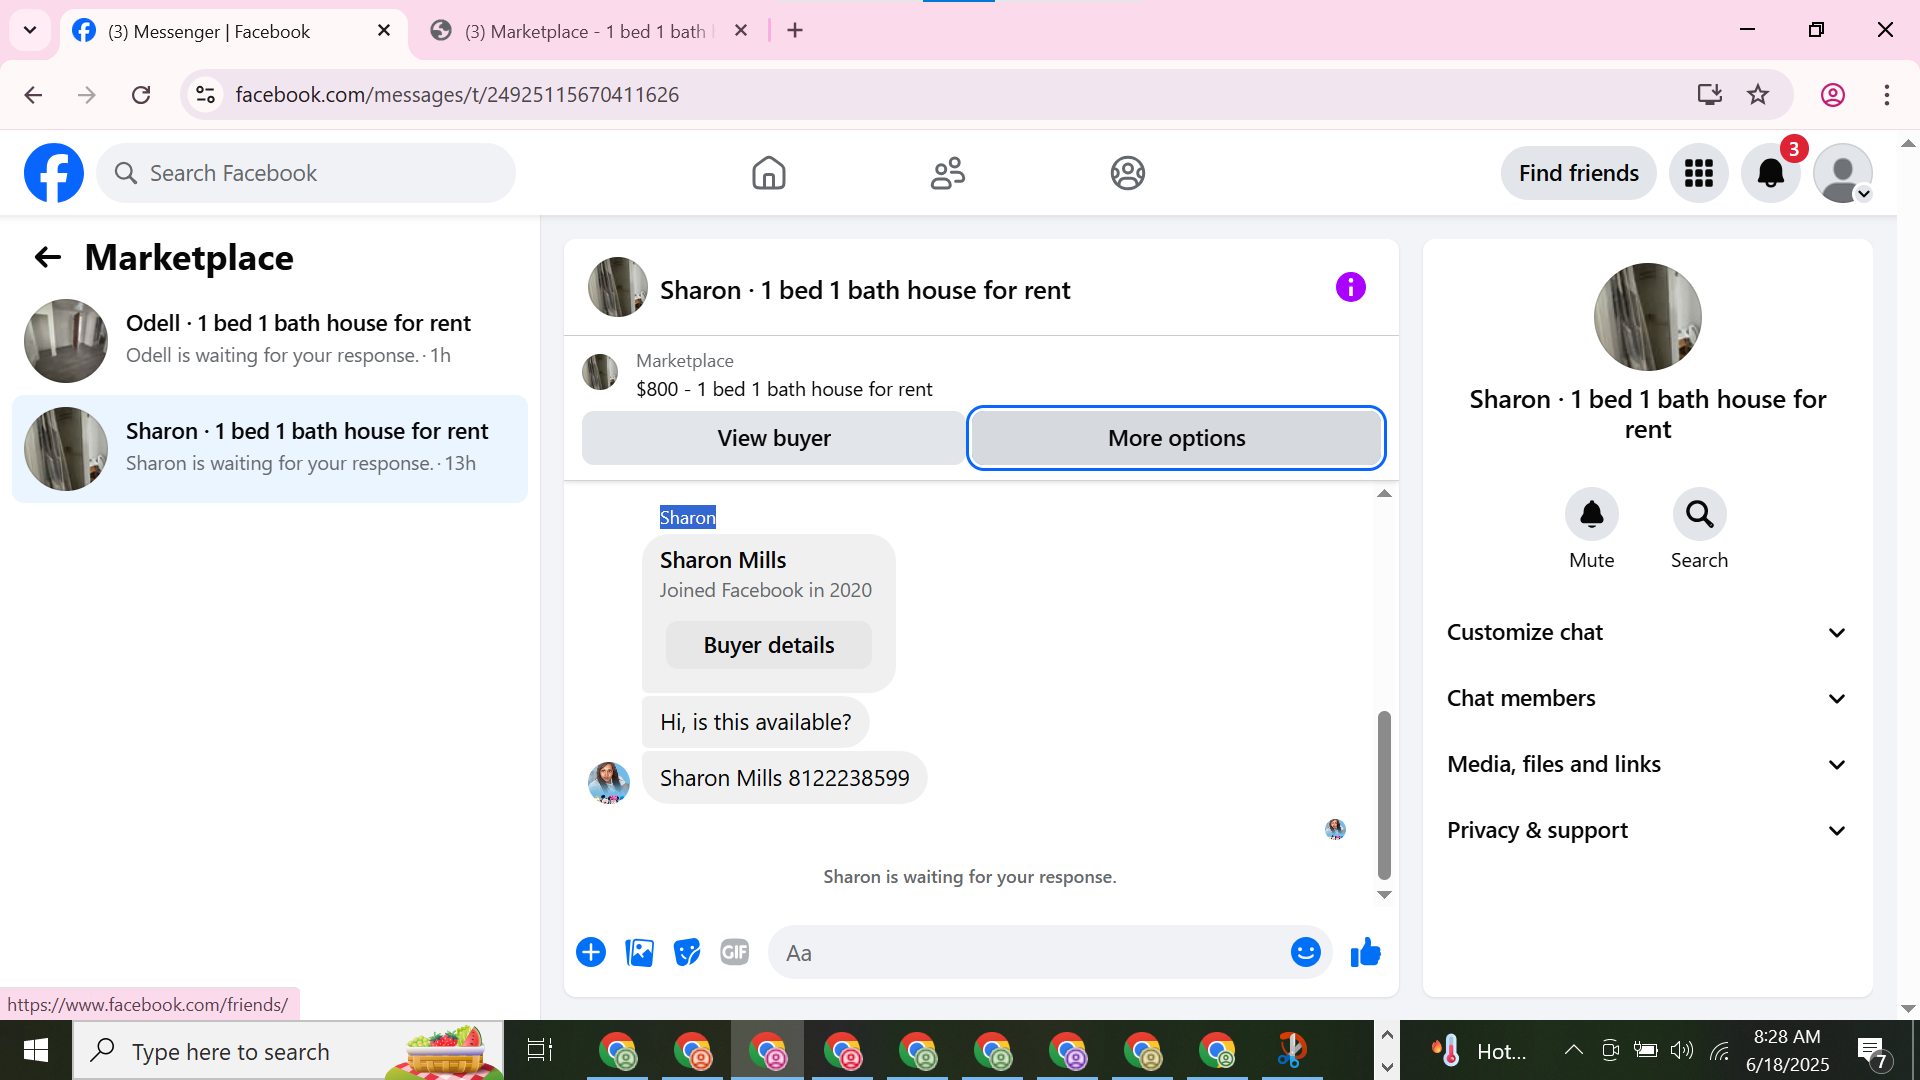Click the chat message scrollbar thumb
Screen dimensions: 1920x1080
point(1384,794)
